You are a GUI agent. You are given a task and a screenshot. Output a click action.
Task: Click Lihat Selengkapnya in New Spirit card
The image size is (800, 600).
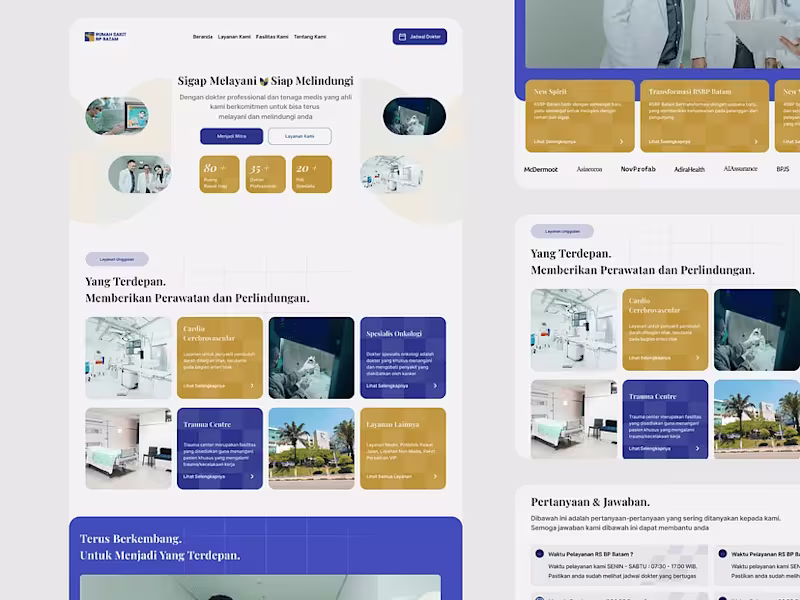tap(555, 142)
